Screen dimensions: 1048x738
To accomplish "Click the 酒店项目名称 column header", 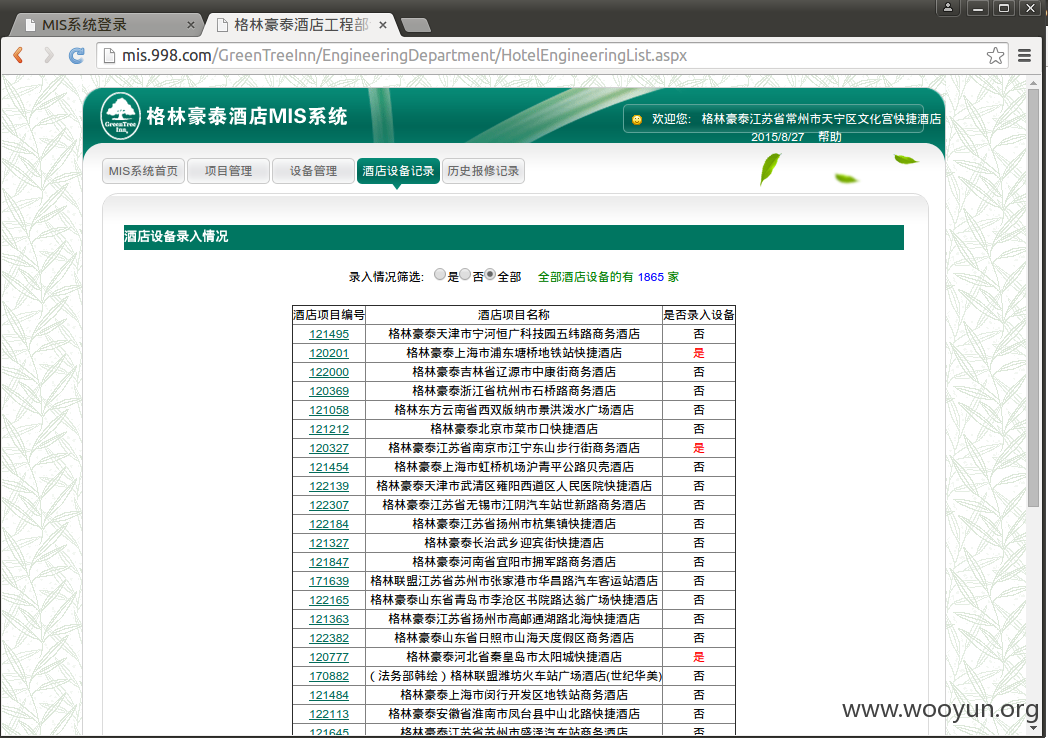I will 514,315.
